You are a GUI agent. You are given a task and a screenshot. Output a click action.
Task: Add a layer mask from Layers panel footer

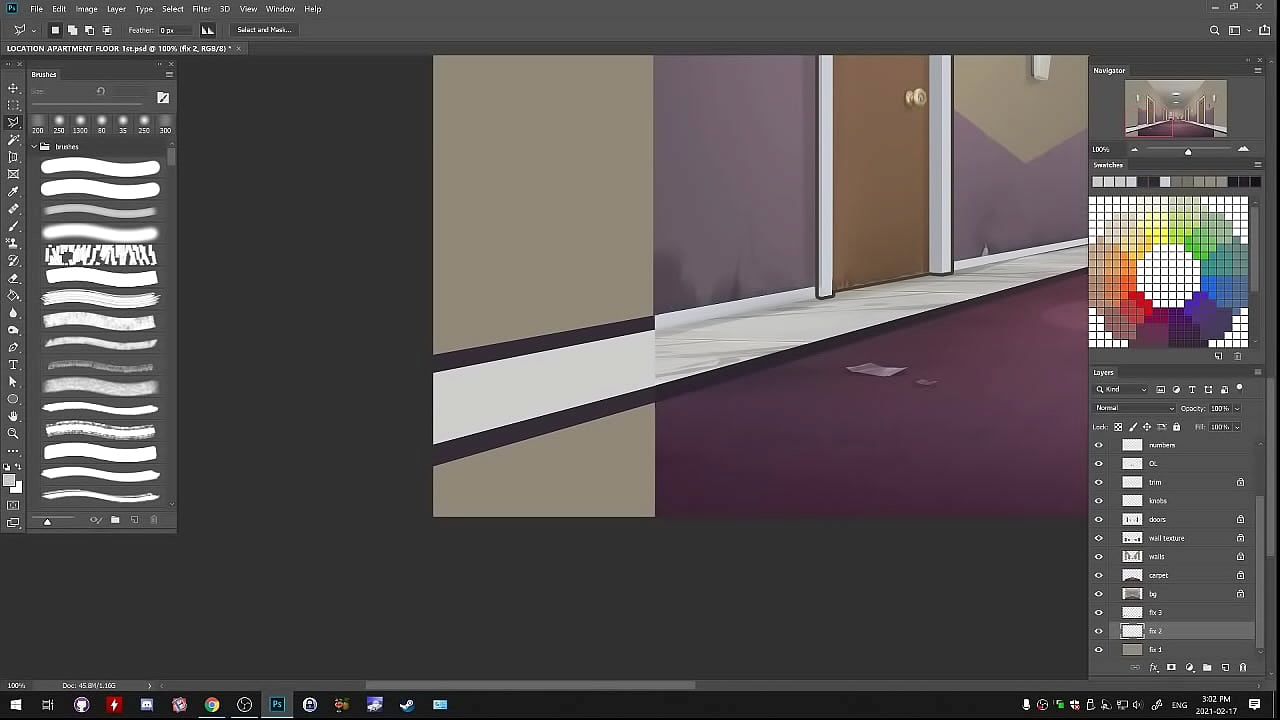click(1171, 667)
